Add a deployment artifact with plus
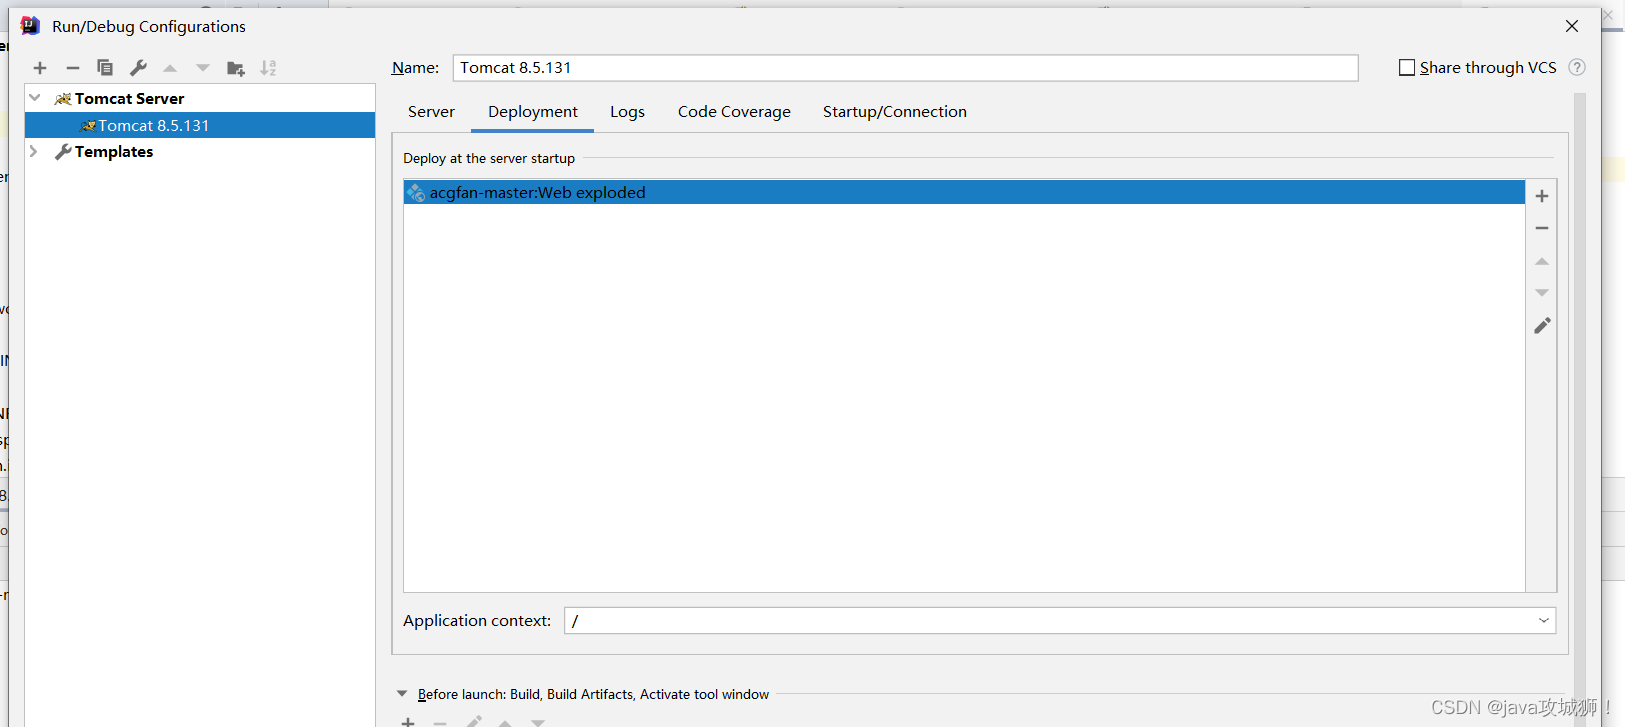Image resolution: width=1625 pixels, height=727 pixels. (x=1542, y=196)
